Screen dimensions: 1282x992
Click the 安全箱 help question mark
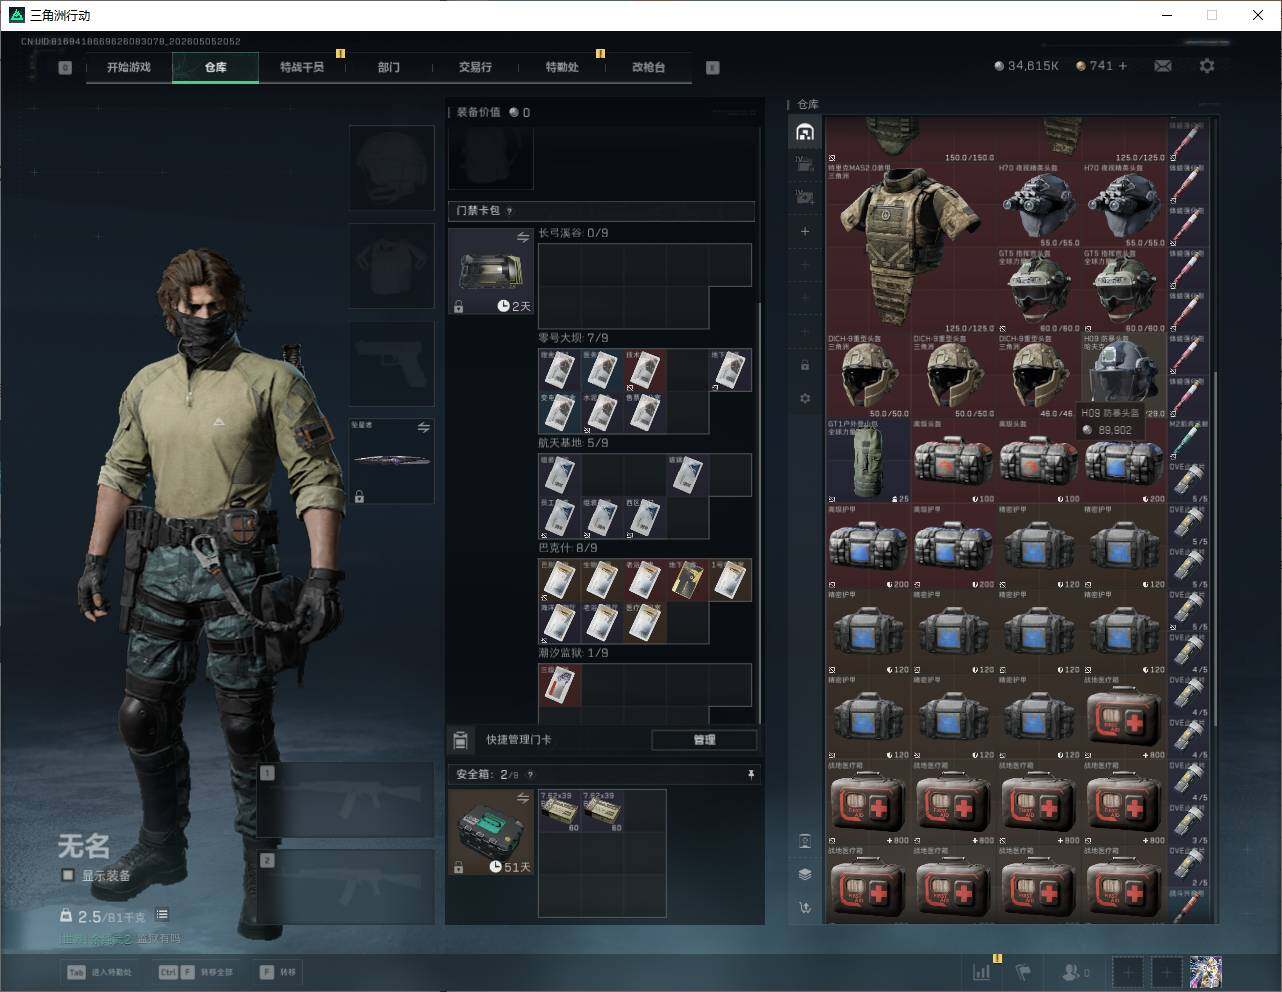pyautogui.click(x=530, y=775)
